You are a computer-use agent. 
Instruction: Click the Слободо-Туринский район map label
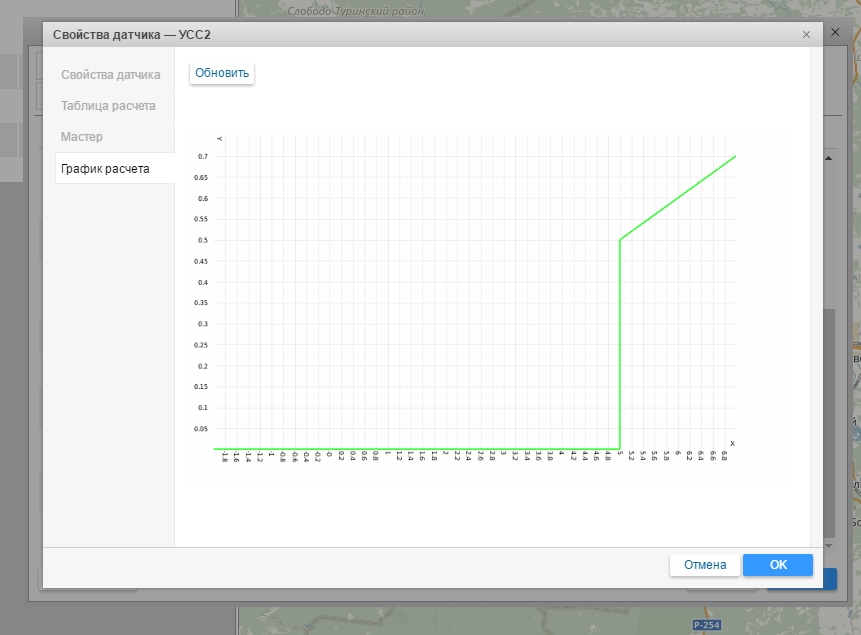pyautogui.click(x=355, y=11)
